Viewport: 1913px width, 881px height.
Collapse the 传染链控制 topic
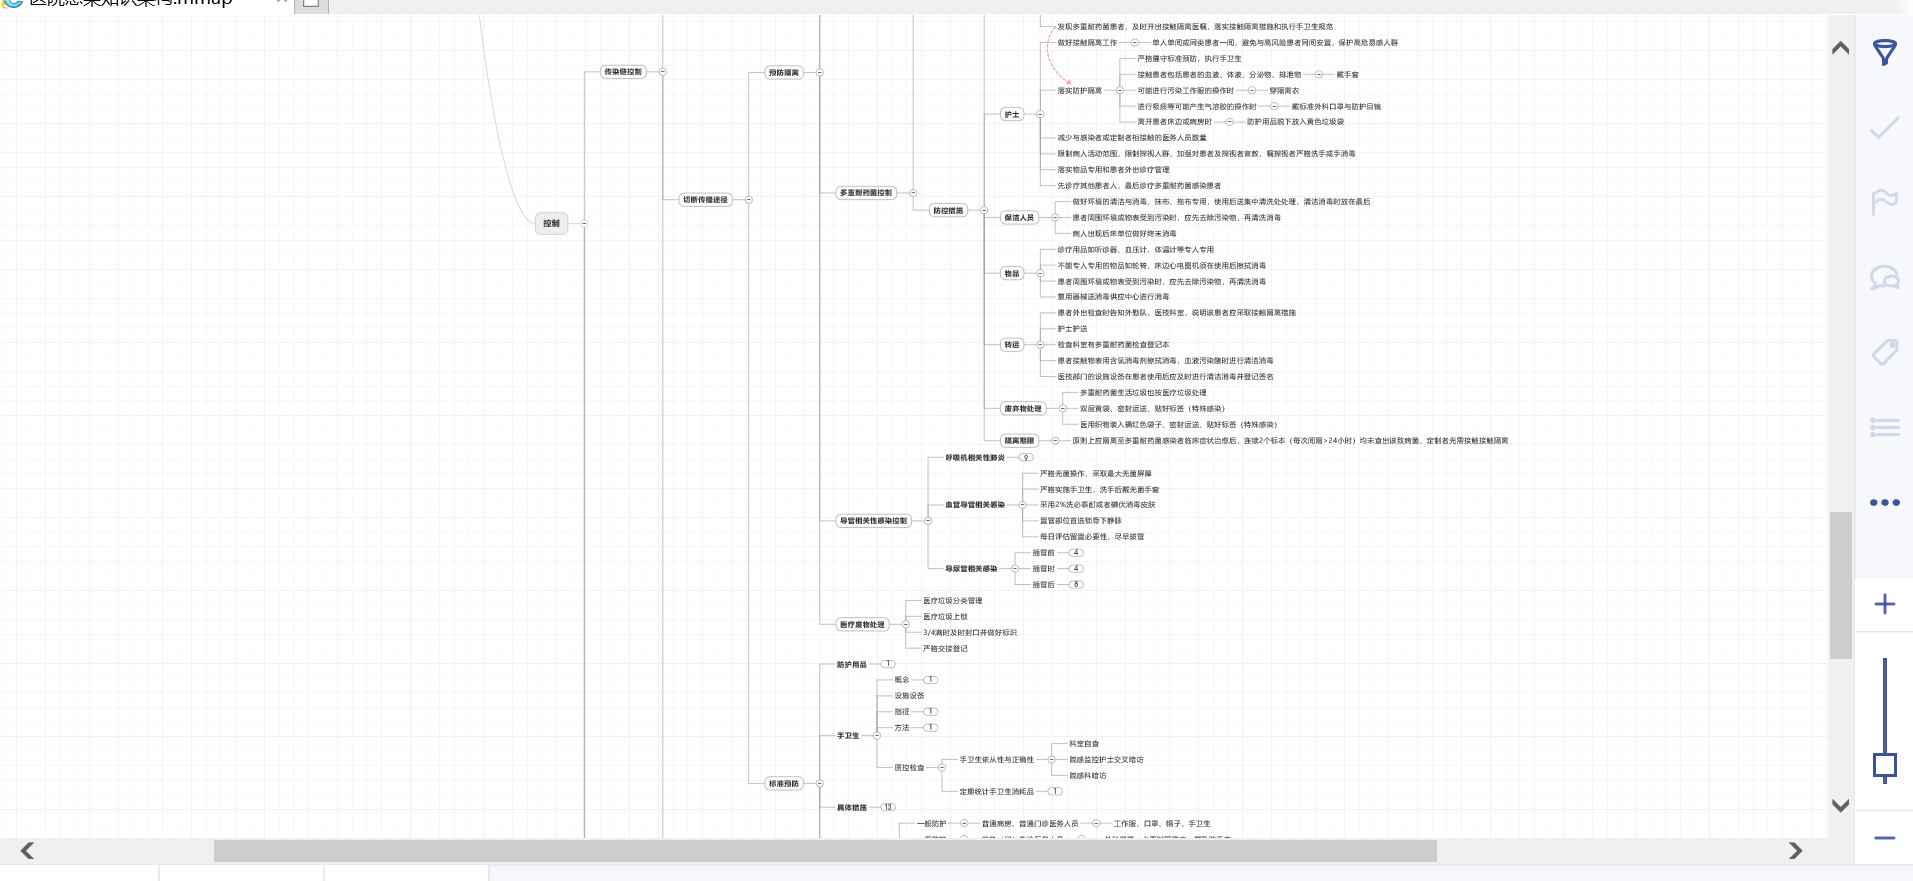662,72
